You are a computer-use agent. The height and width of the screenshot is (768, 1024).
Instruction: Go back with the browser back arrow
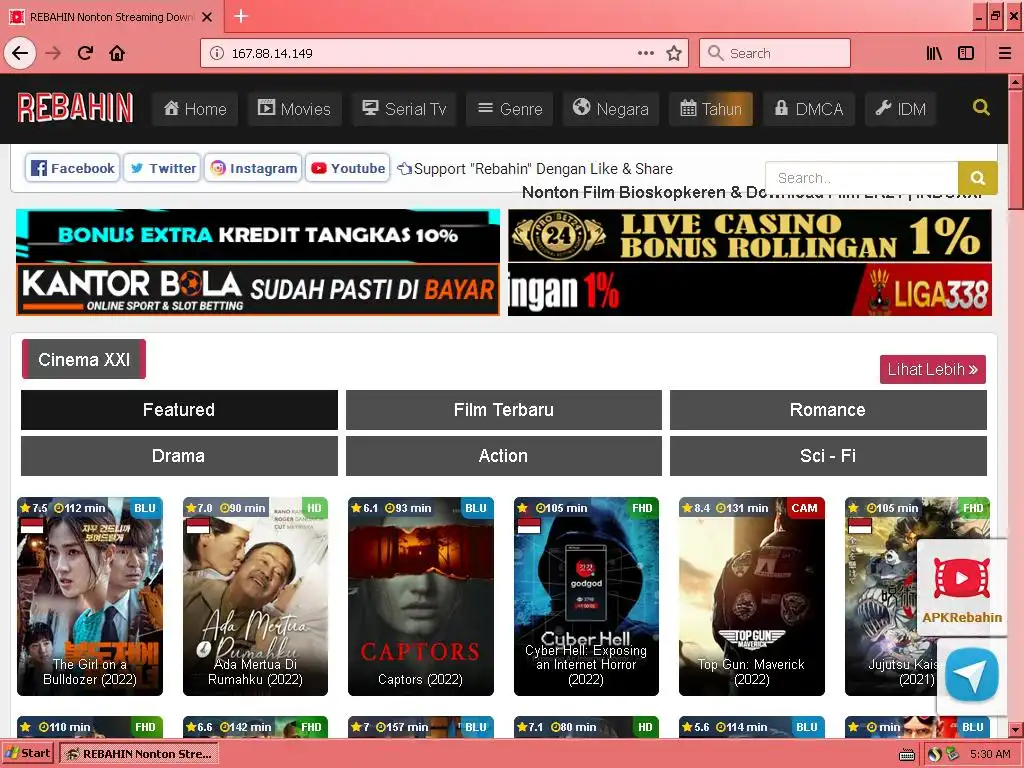[20, 53]
